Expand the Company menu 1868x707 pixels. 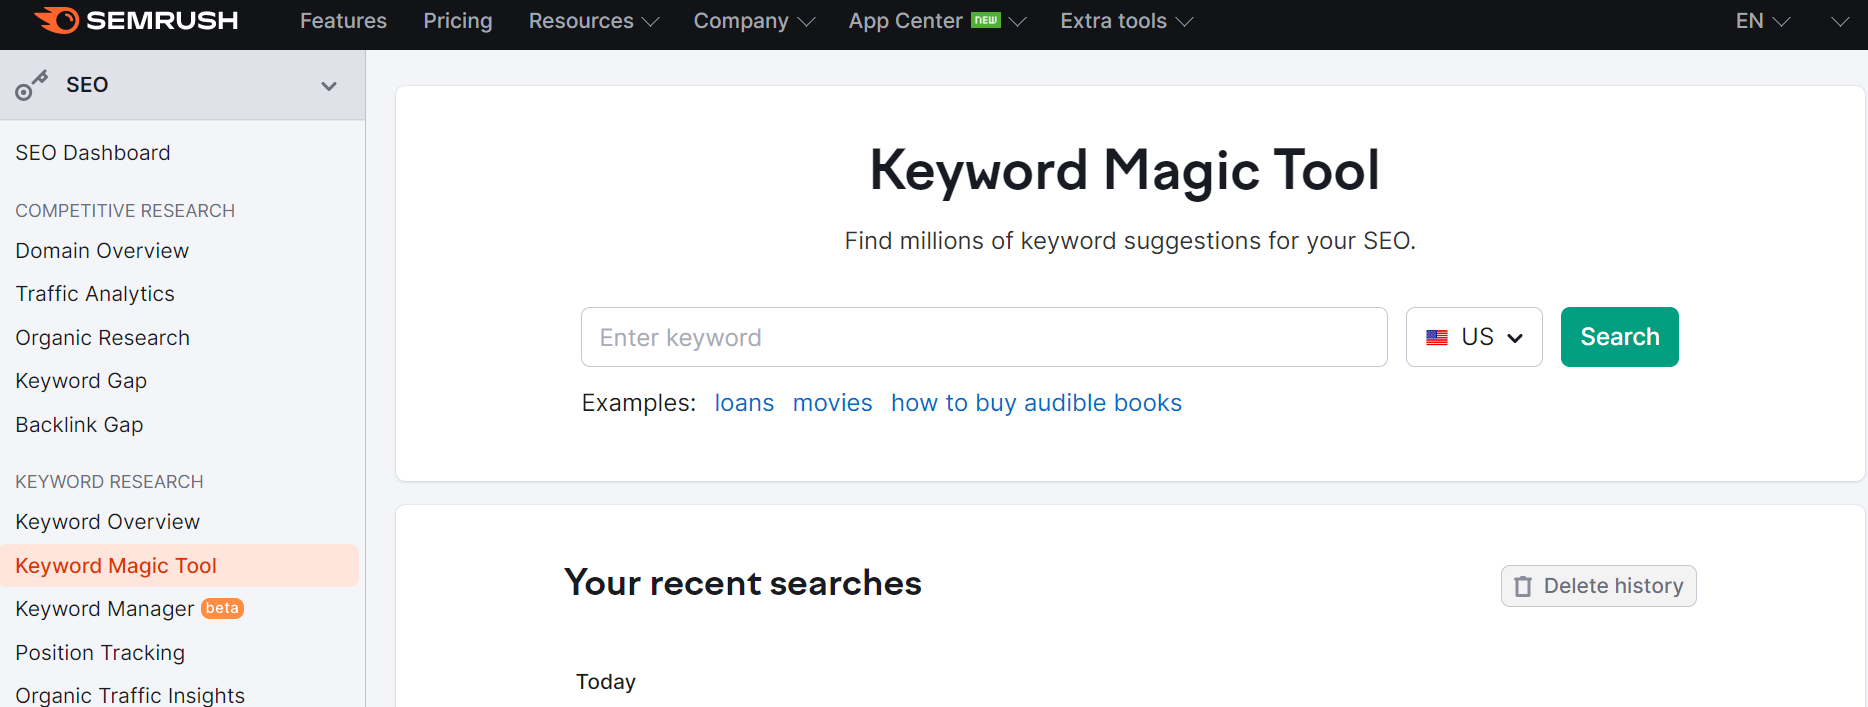click(754, 21)
